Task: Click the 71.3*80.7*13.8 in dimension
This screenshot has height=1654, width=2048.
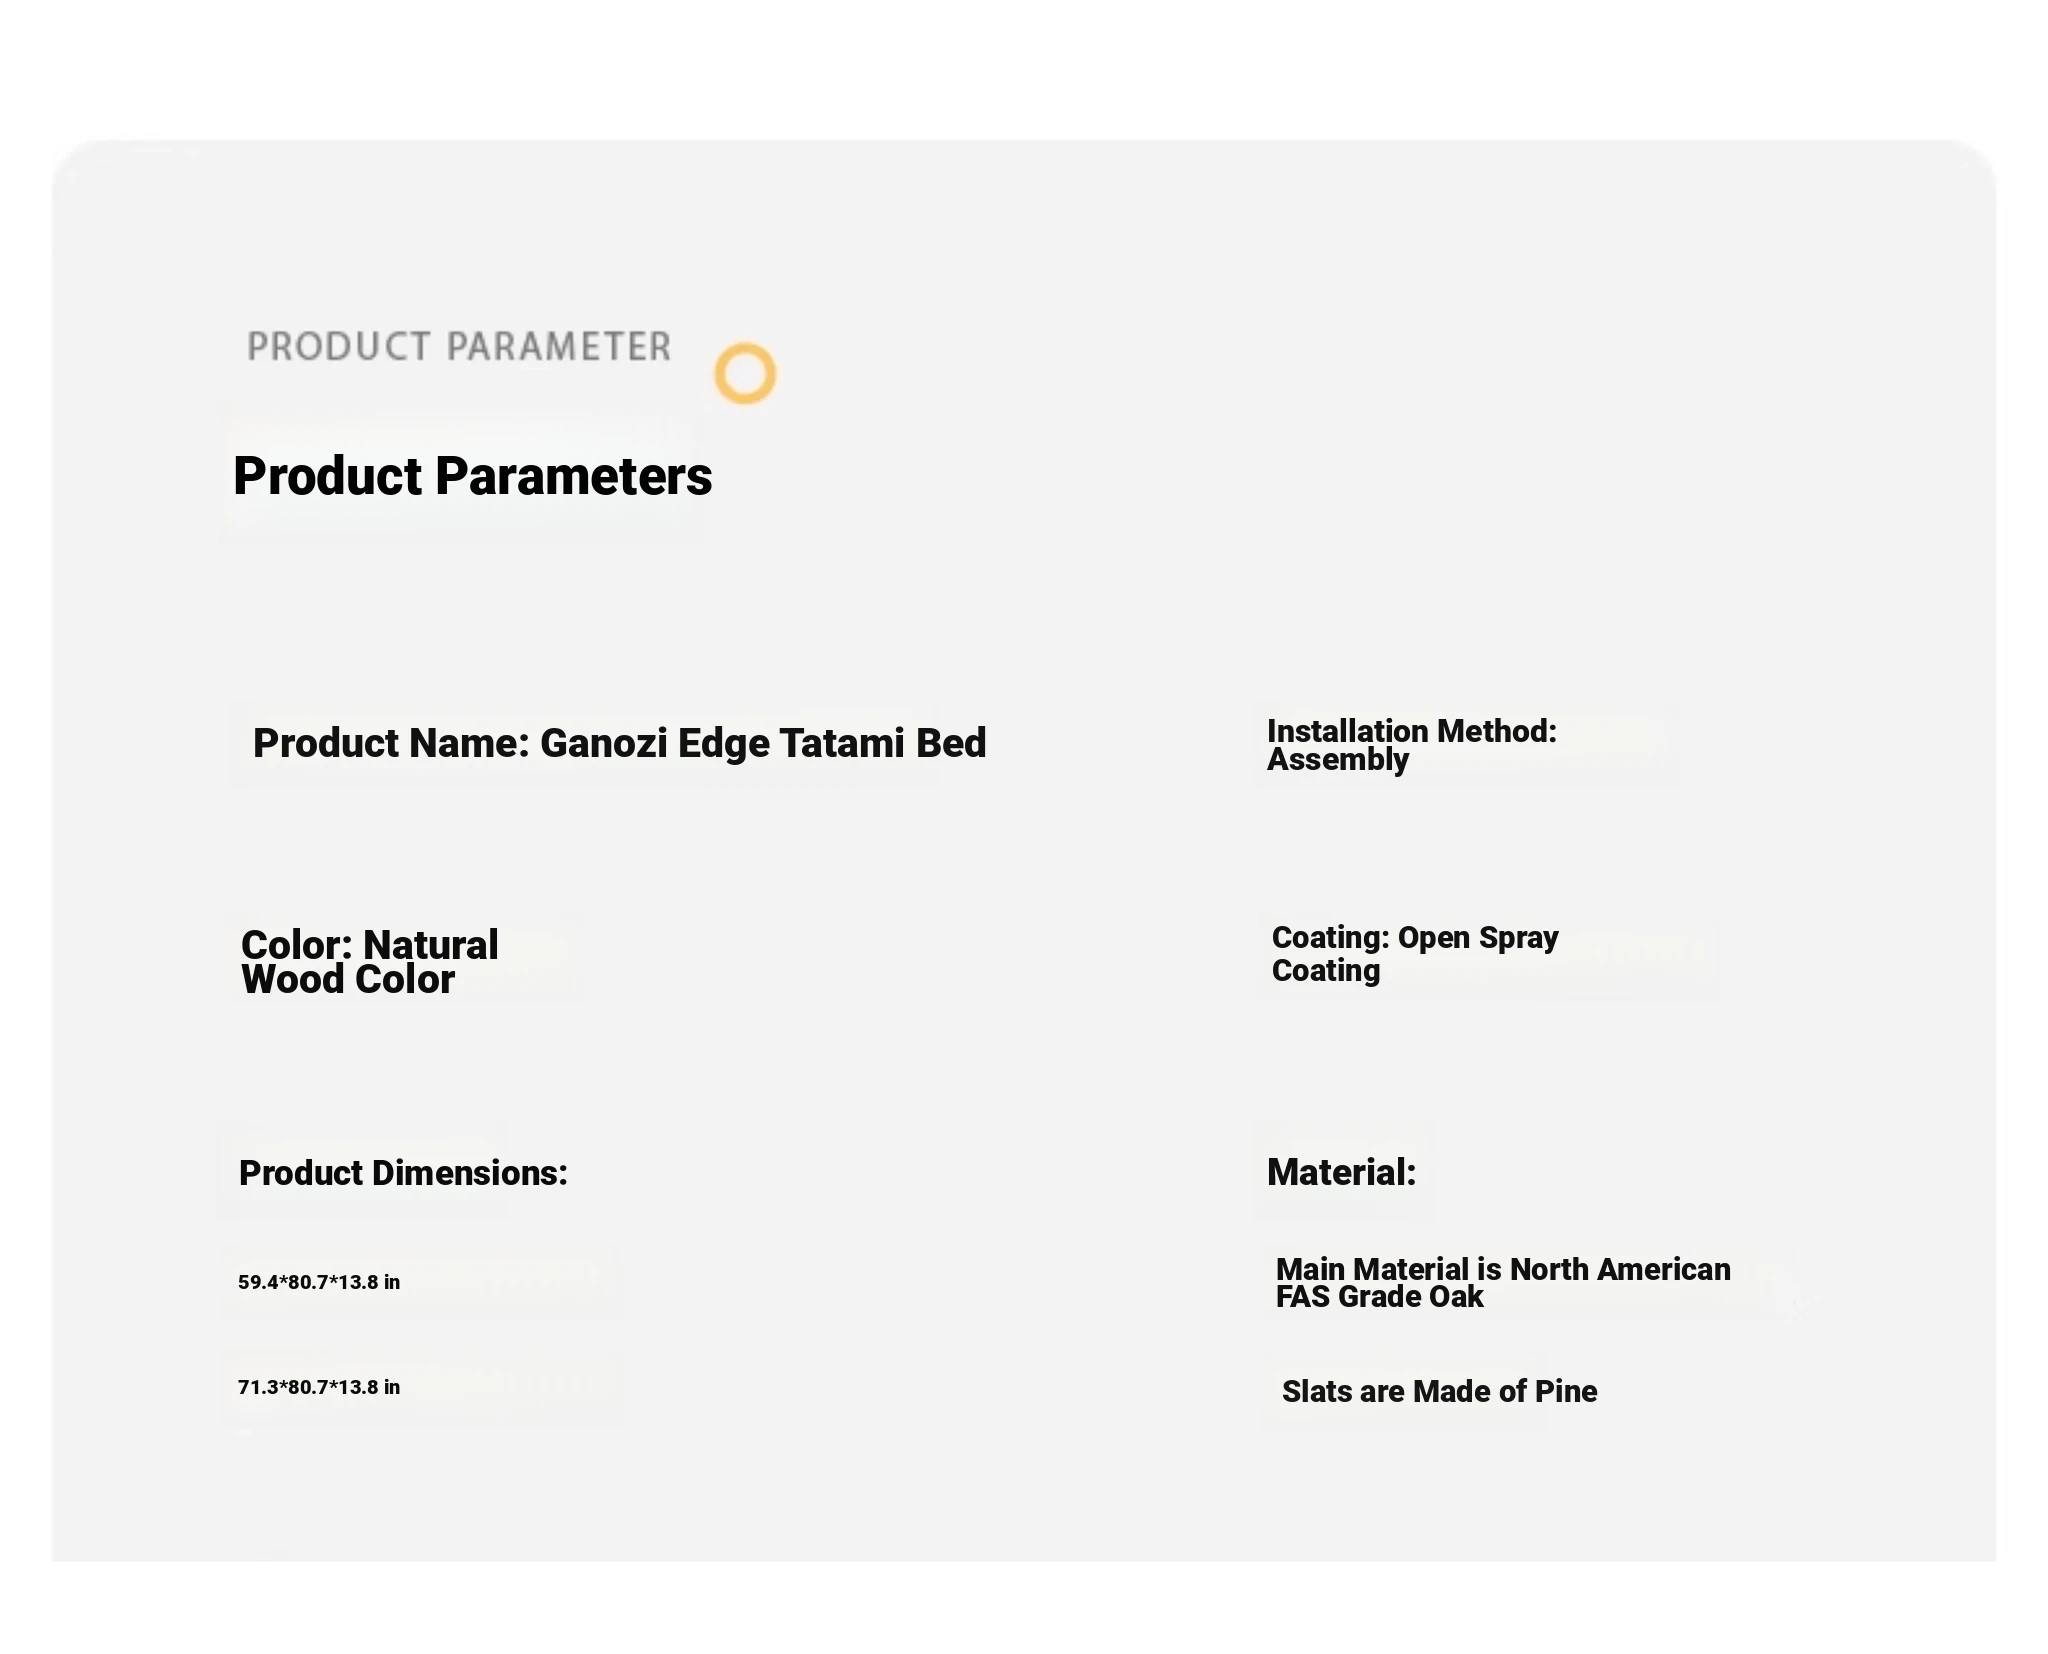Action: (318, 1387)
